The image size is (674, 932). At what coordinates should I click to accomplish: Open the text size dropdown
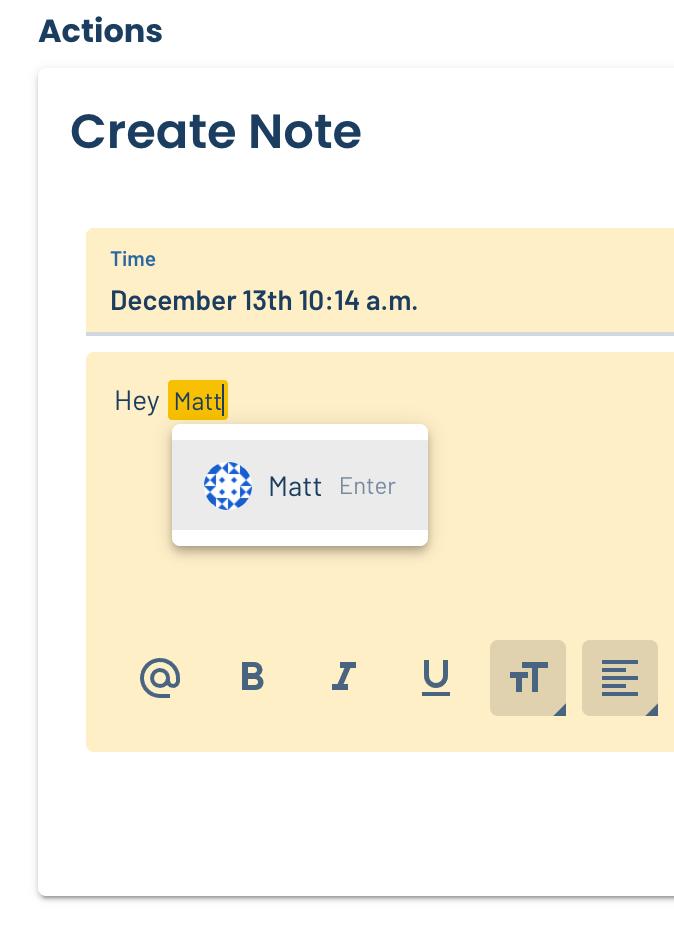click(x=528, y=678)
